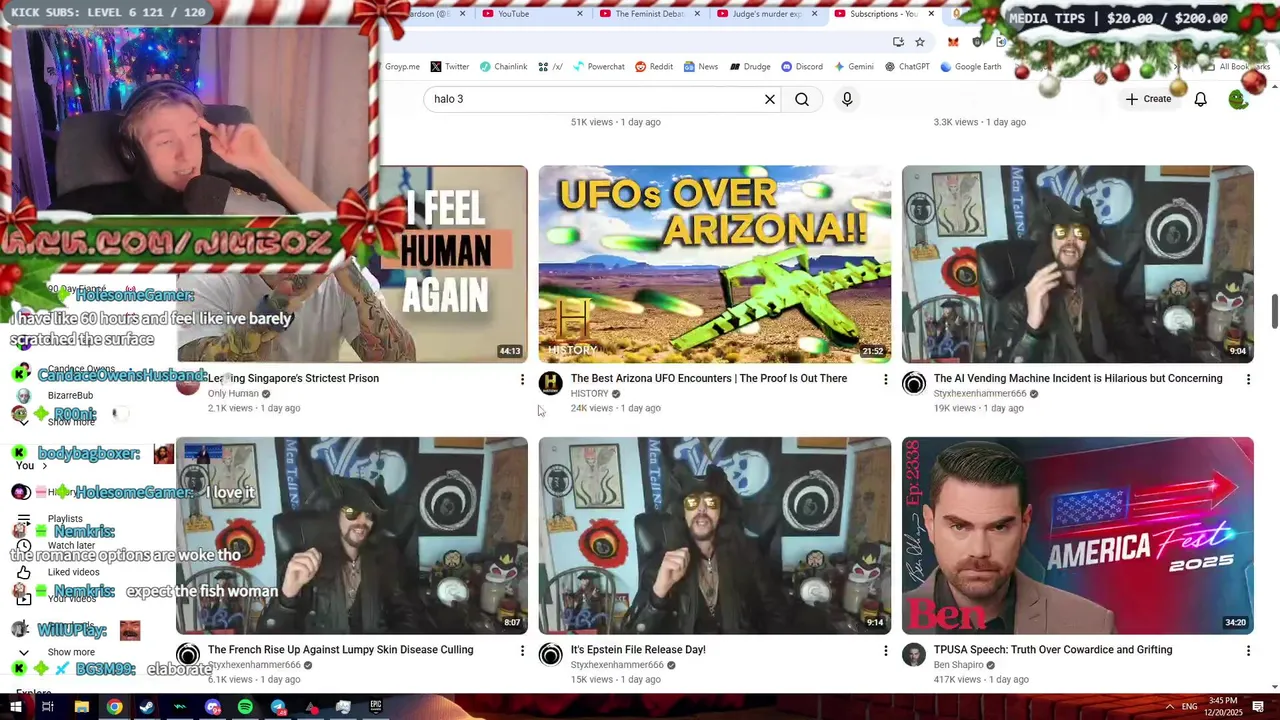This screenshot has width=1280, height=720.
Task: Open File Explorer from taskbar
Action: [81, 707]
